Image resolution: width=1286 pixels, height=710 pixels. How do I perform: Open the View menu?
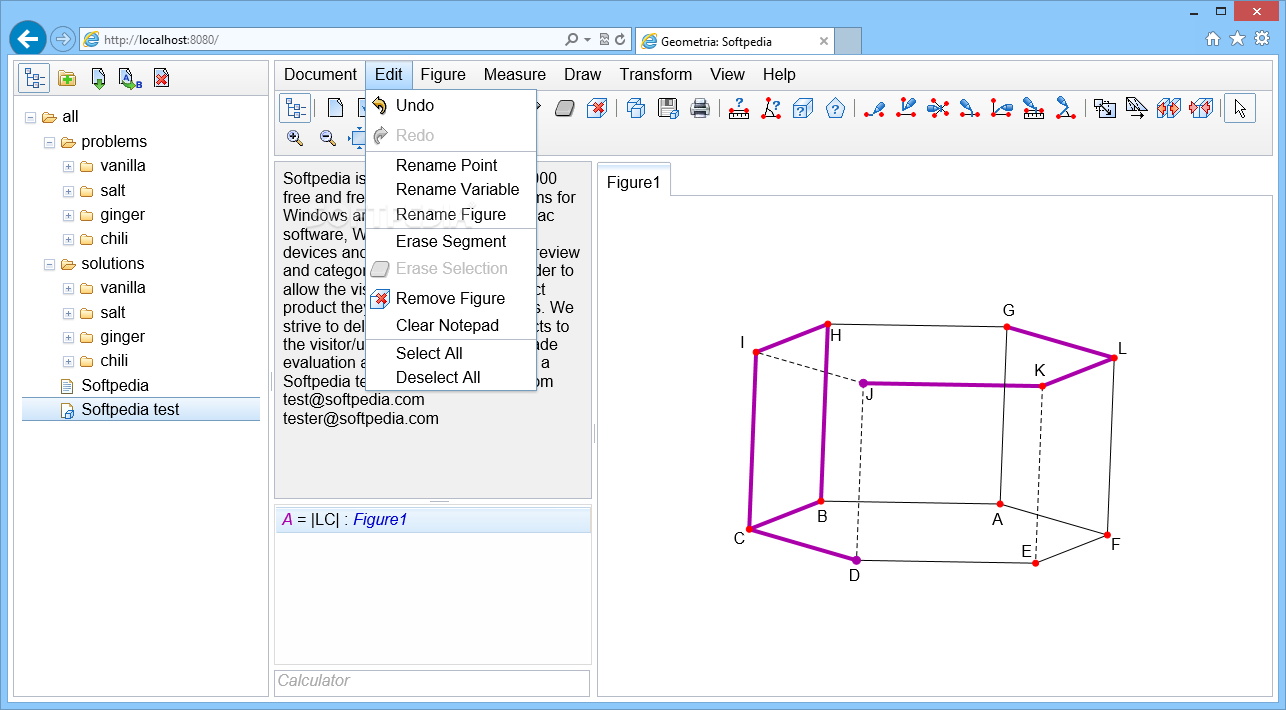click(x=727, y=74)
